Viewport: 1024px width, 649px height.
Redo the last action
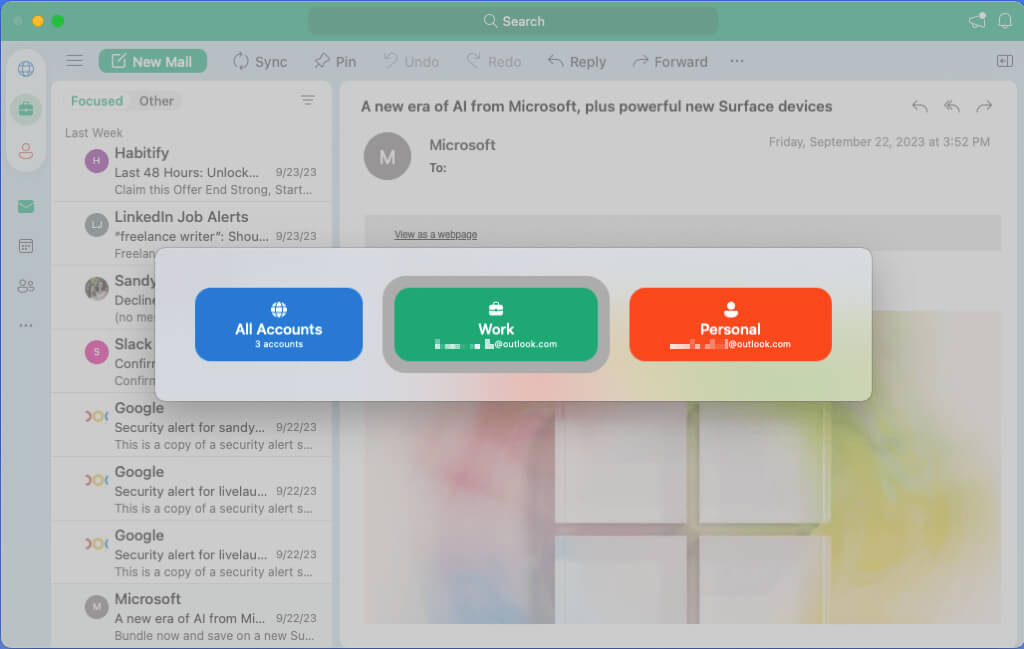(x=494, y=61)
